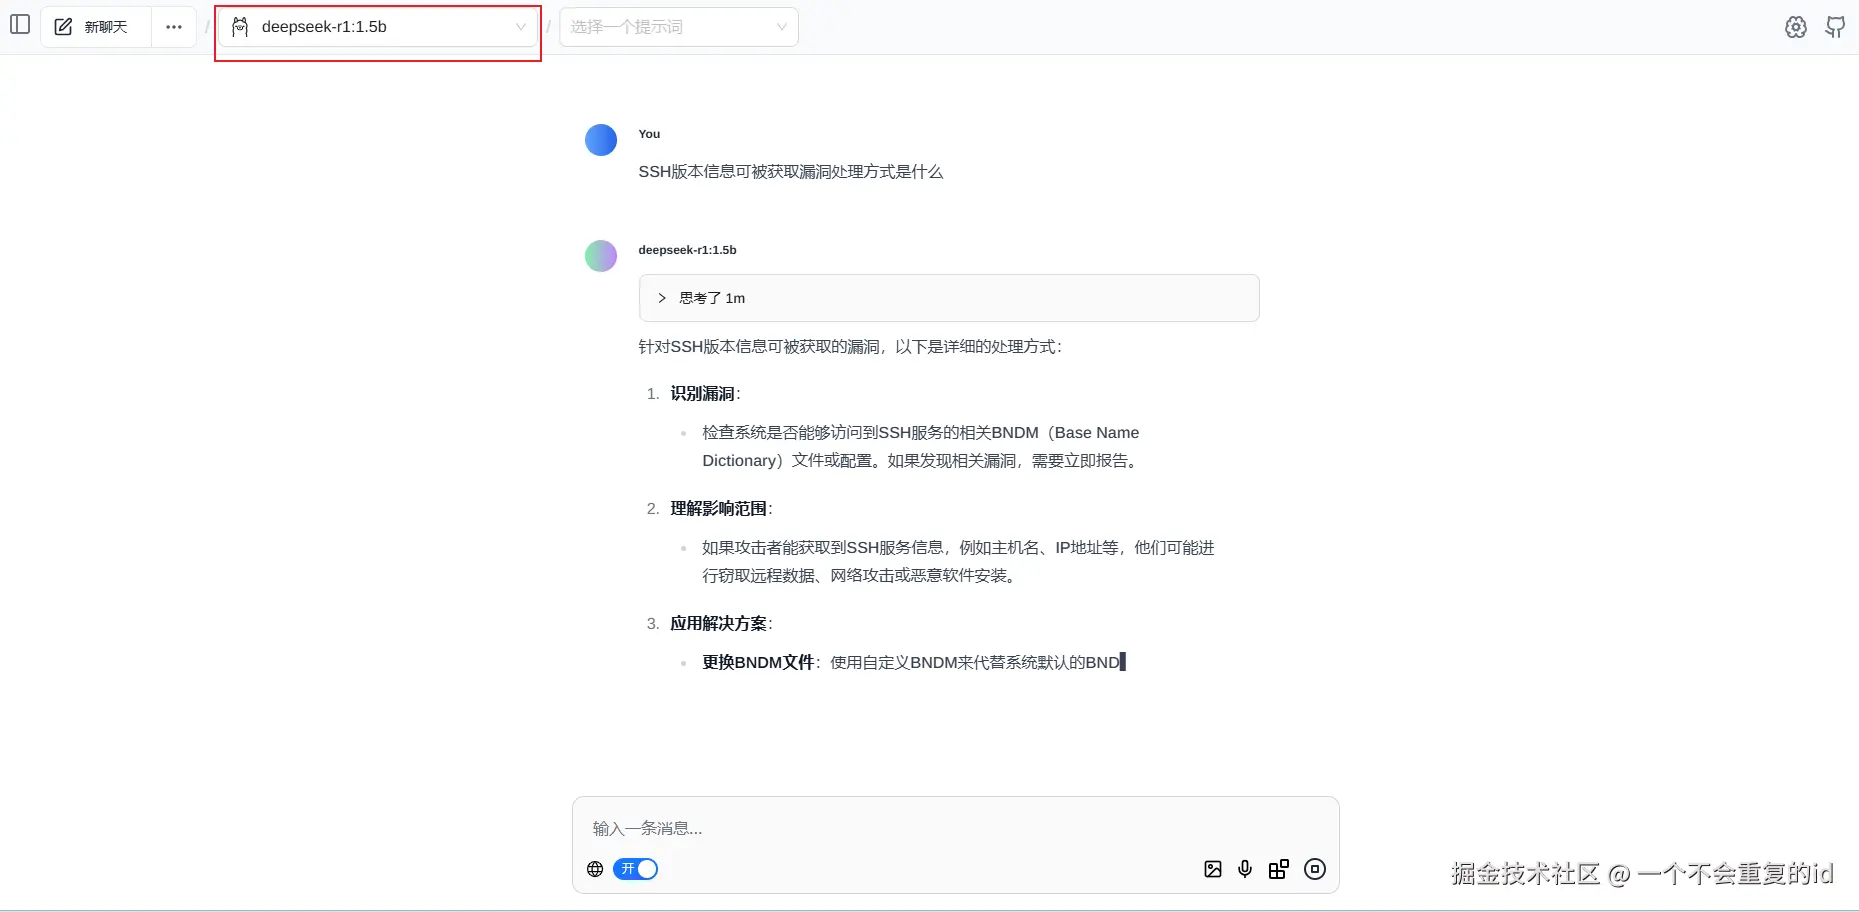The width and height of the screenshot is (1859, 912).
Task: Open the deepseek-r1:1.5b model dropdown
Action: point(378,27)
